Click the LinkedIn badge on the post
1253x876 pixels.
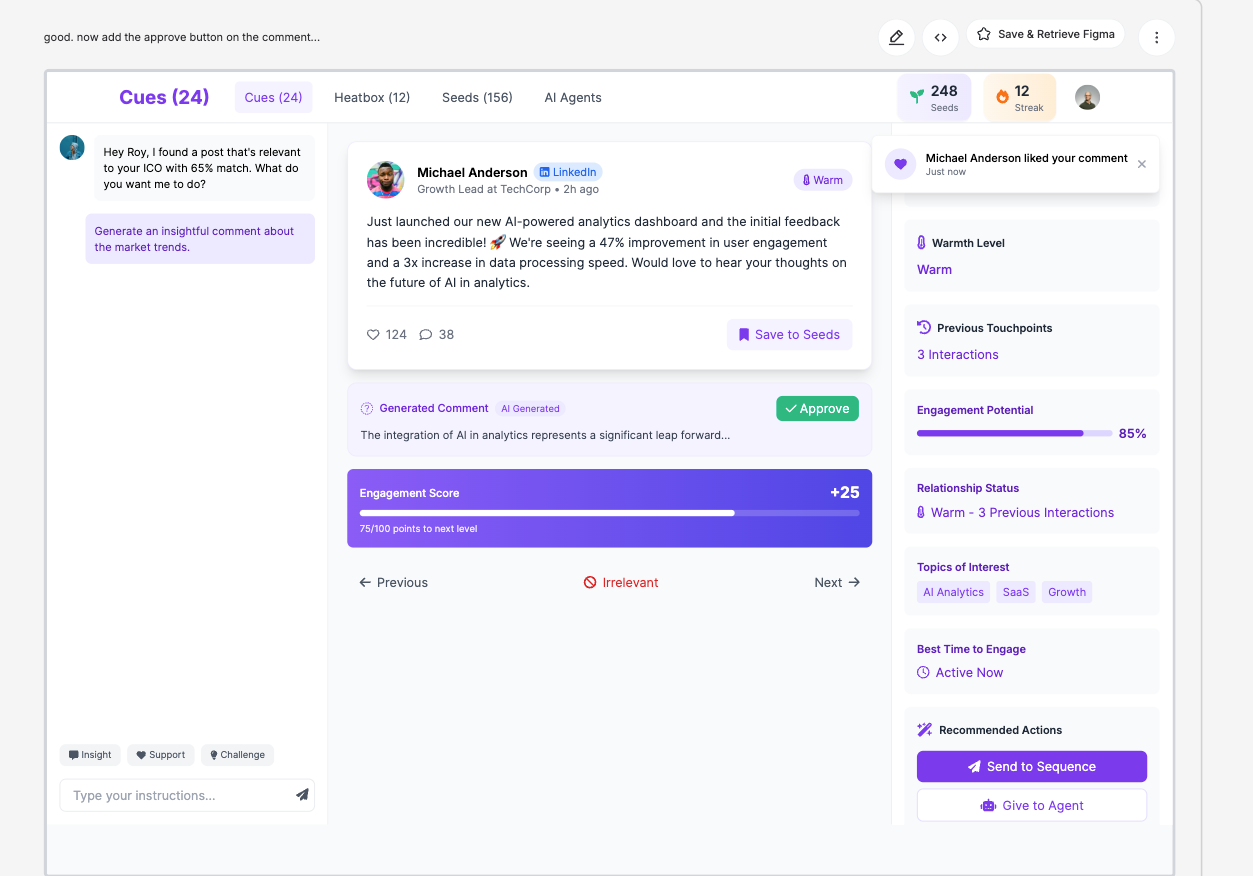point(567,172)
